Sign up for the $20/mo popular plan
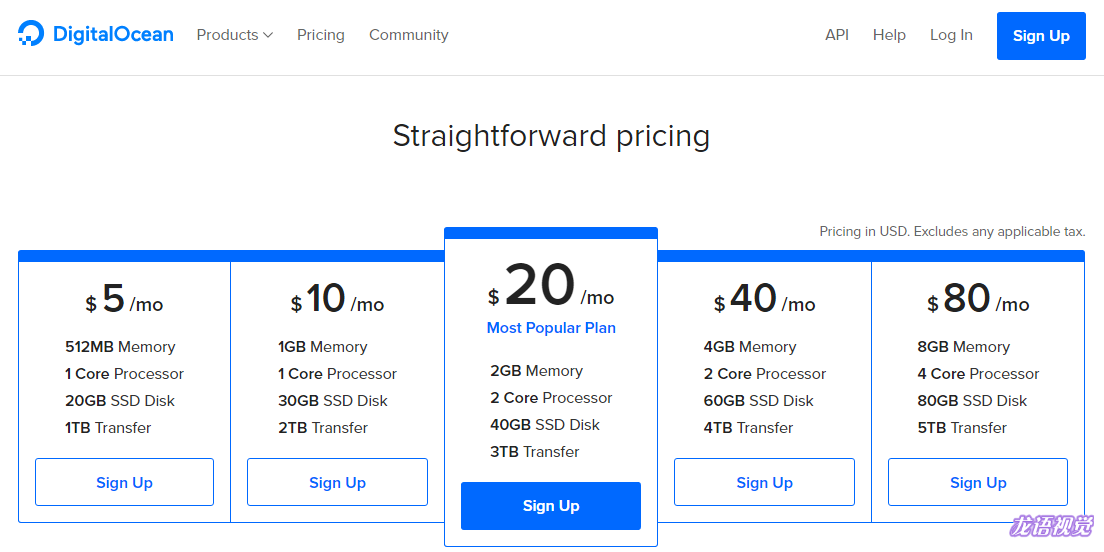 coord(551,506)
